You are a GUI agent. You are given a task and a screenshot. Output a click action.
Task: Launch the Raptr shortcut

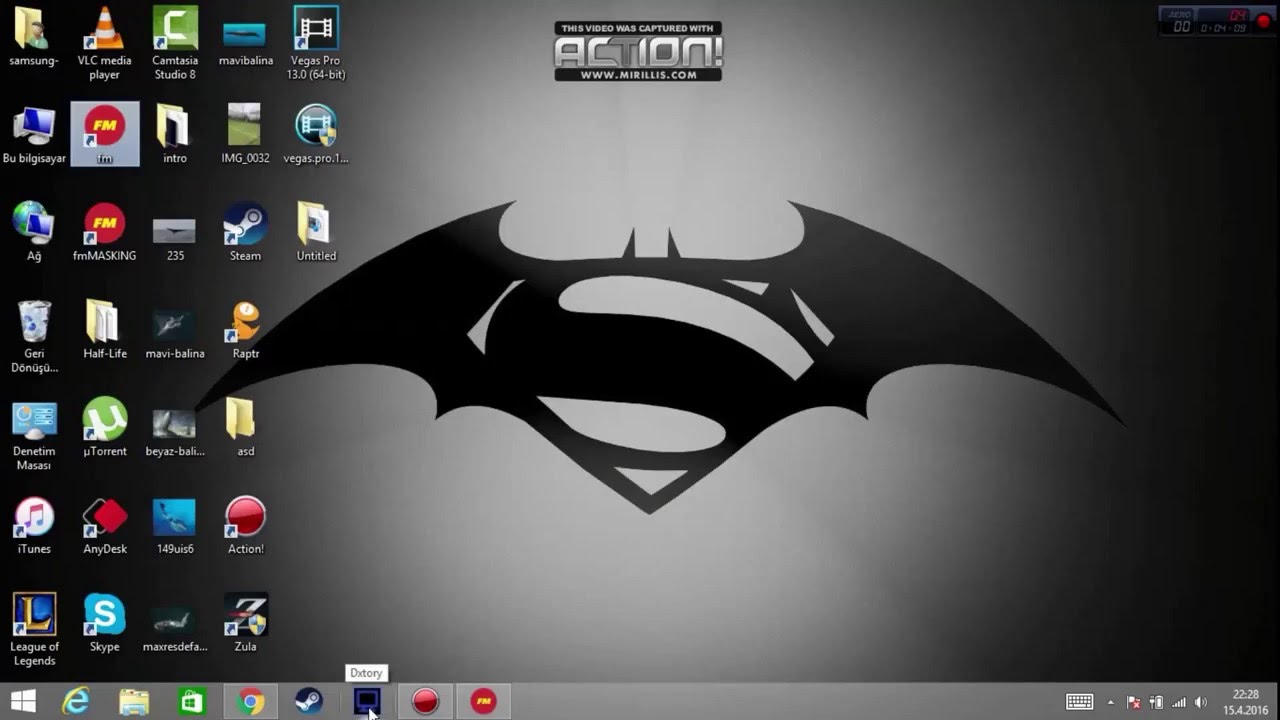(245, 330)
